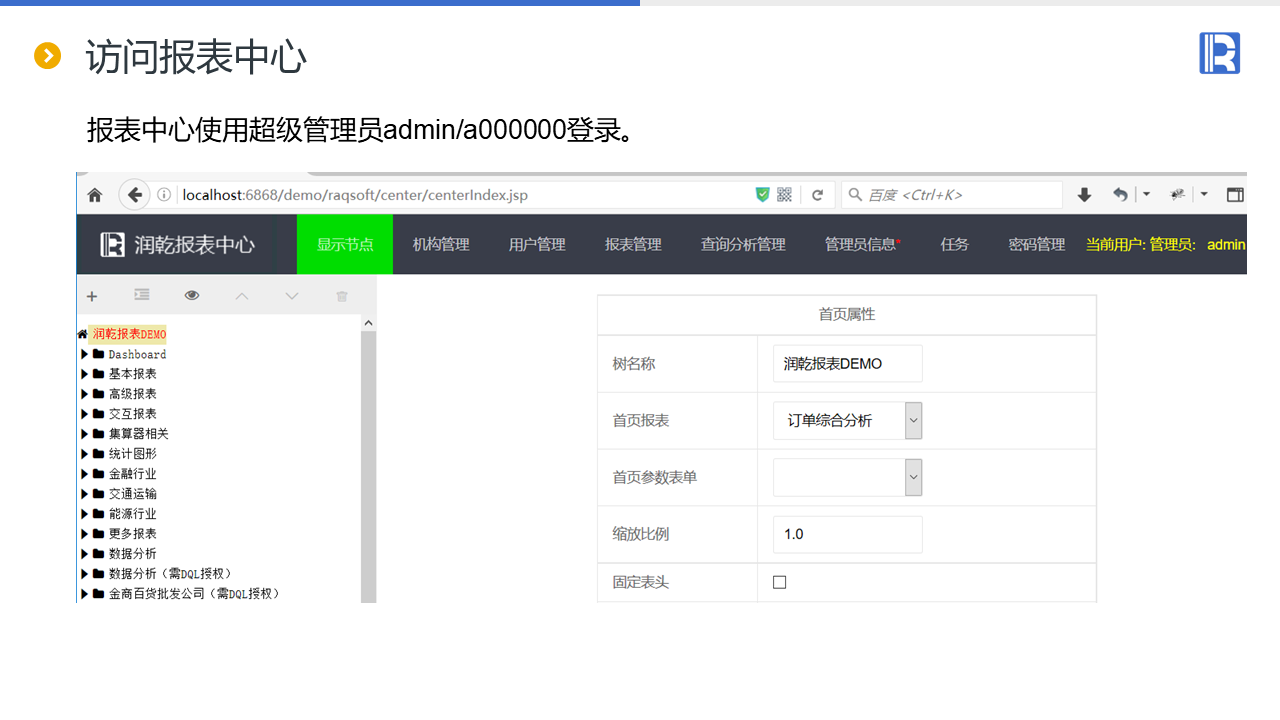Expand the 金商百货批发公司 tree node
Screen dimensions: 1280x720
pos(84,594)
